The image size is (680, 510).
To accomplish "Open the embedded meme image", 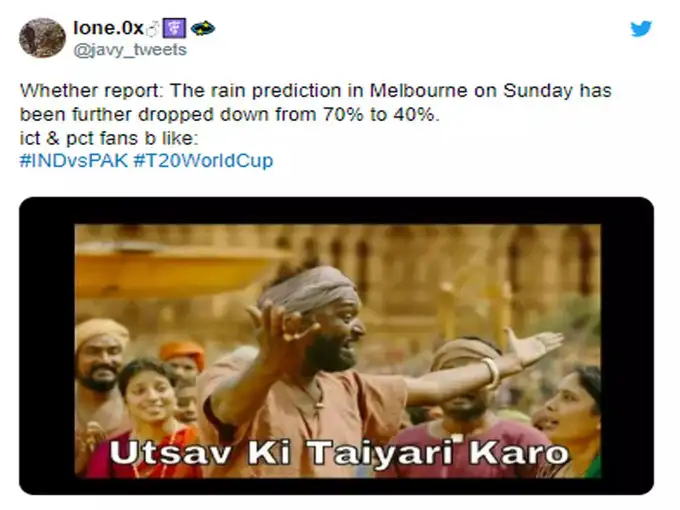I will 337,350.
